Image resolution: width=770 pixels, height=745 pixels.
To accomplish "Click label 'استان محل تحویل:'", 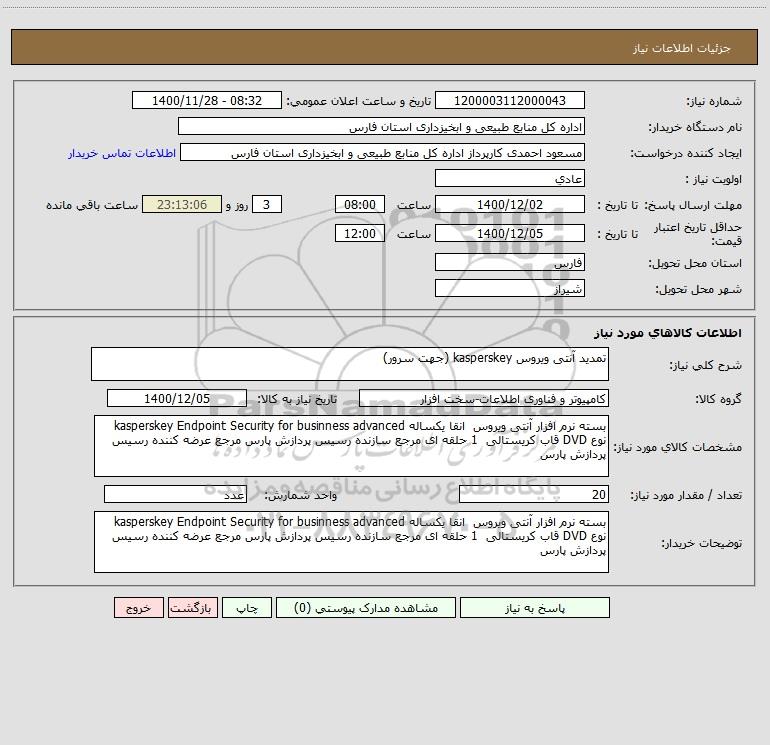I will point(695,264).
